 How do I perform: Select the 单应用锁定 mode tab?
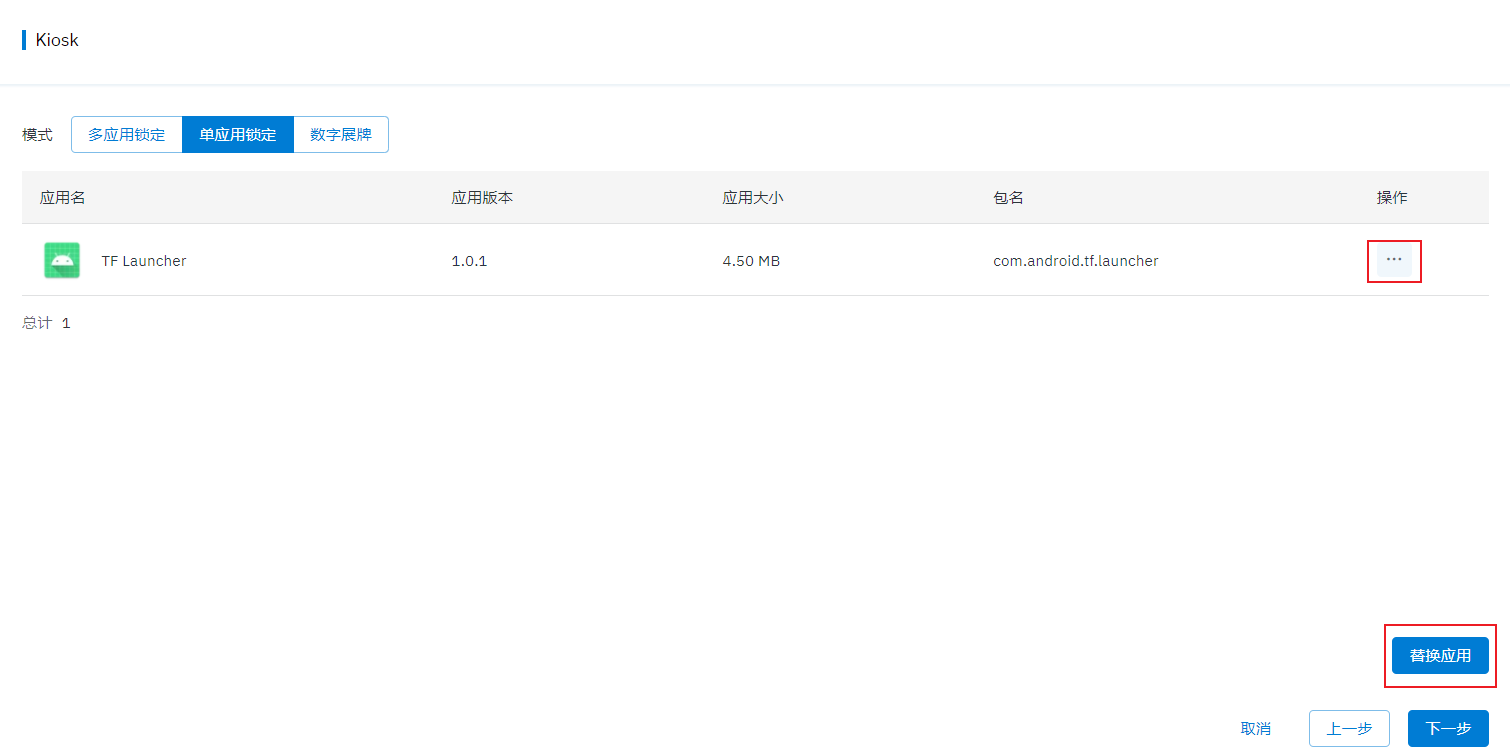click(x=237, y=134)
